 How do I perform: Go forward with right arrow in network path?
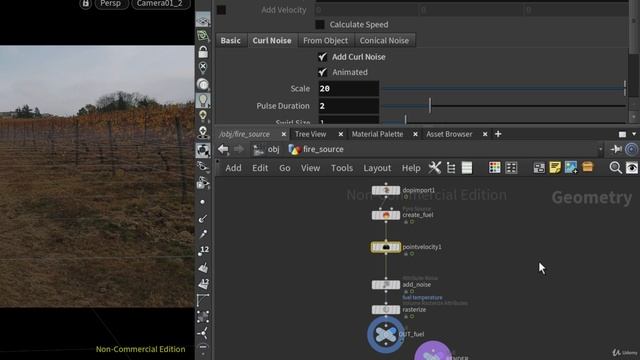pos(239,149)
